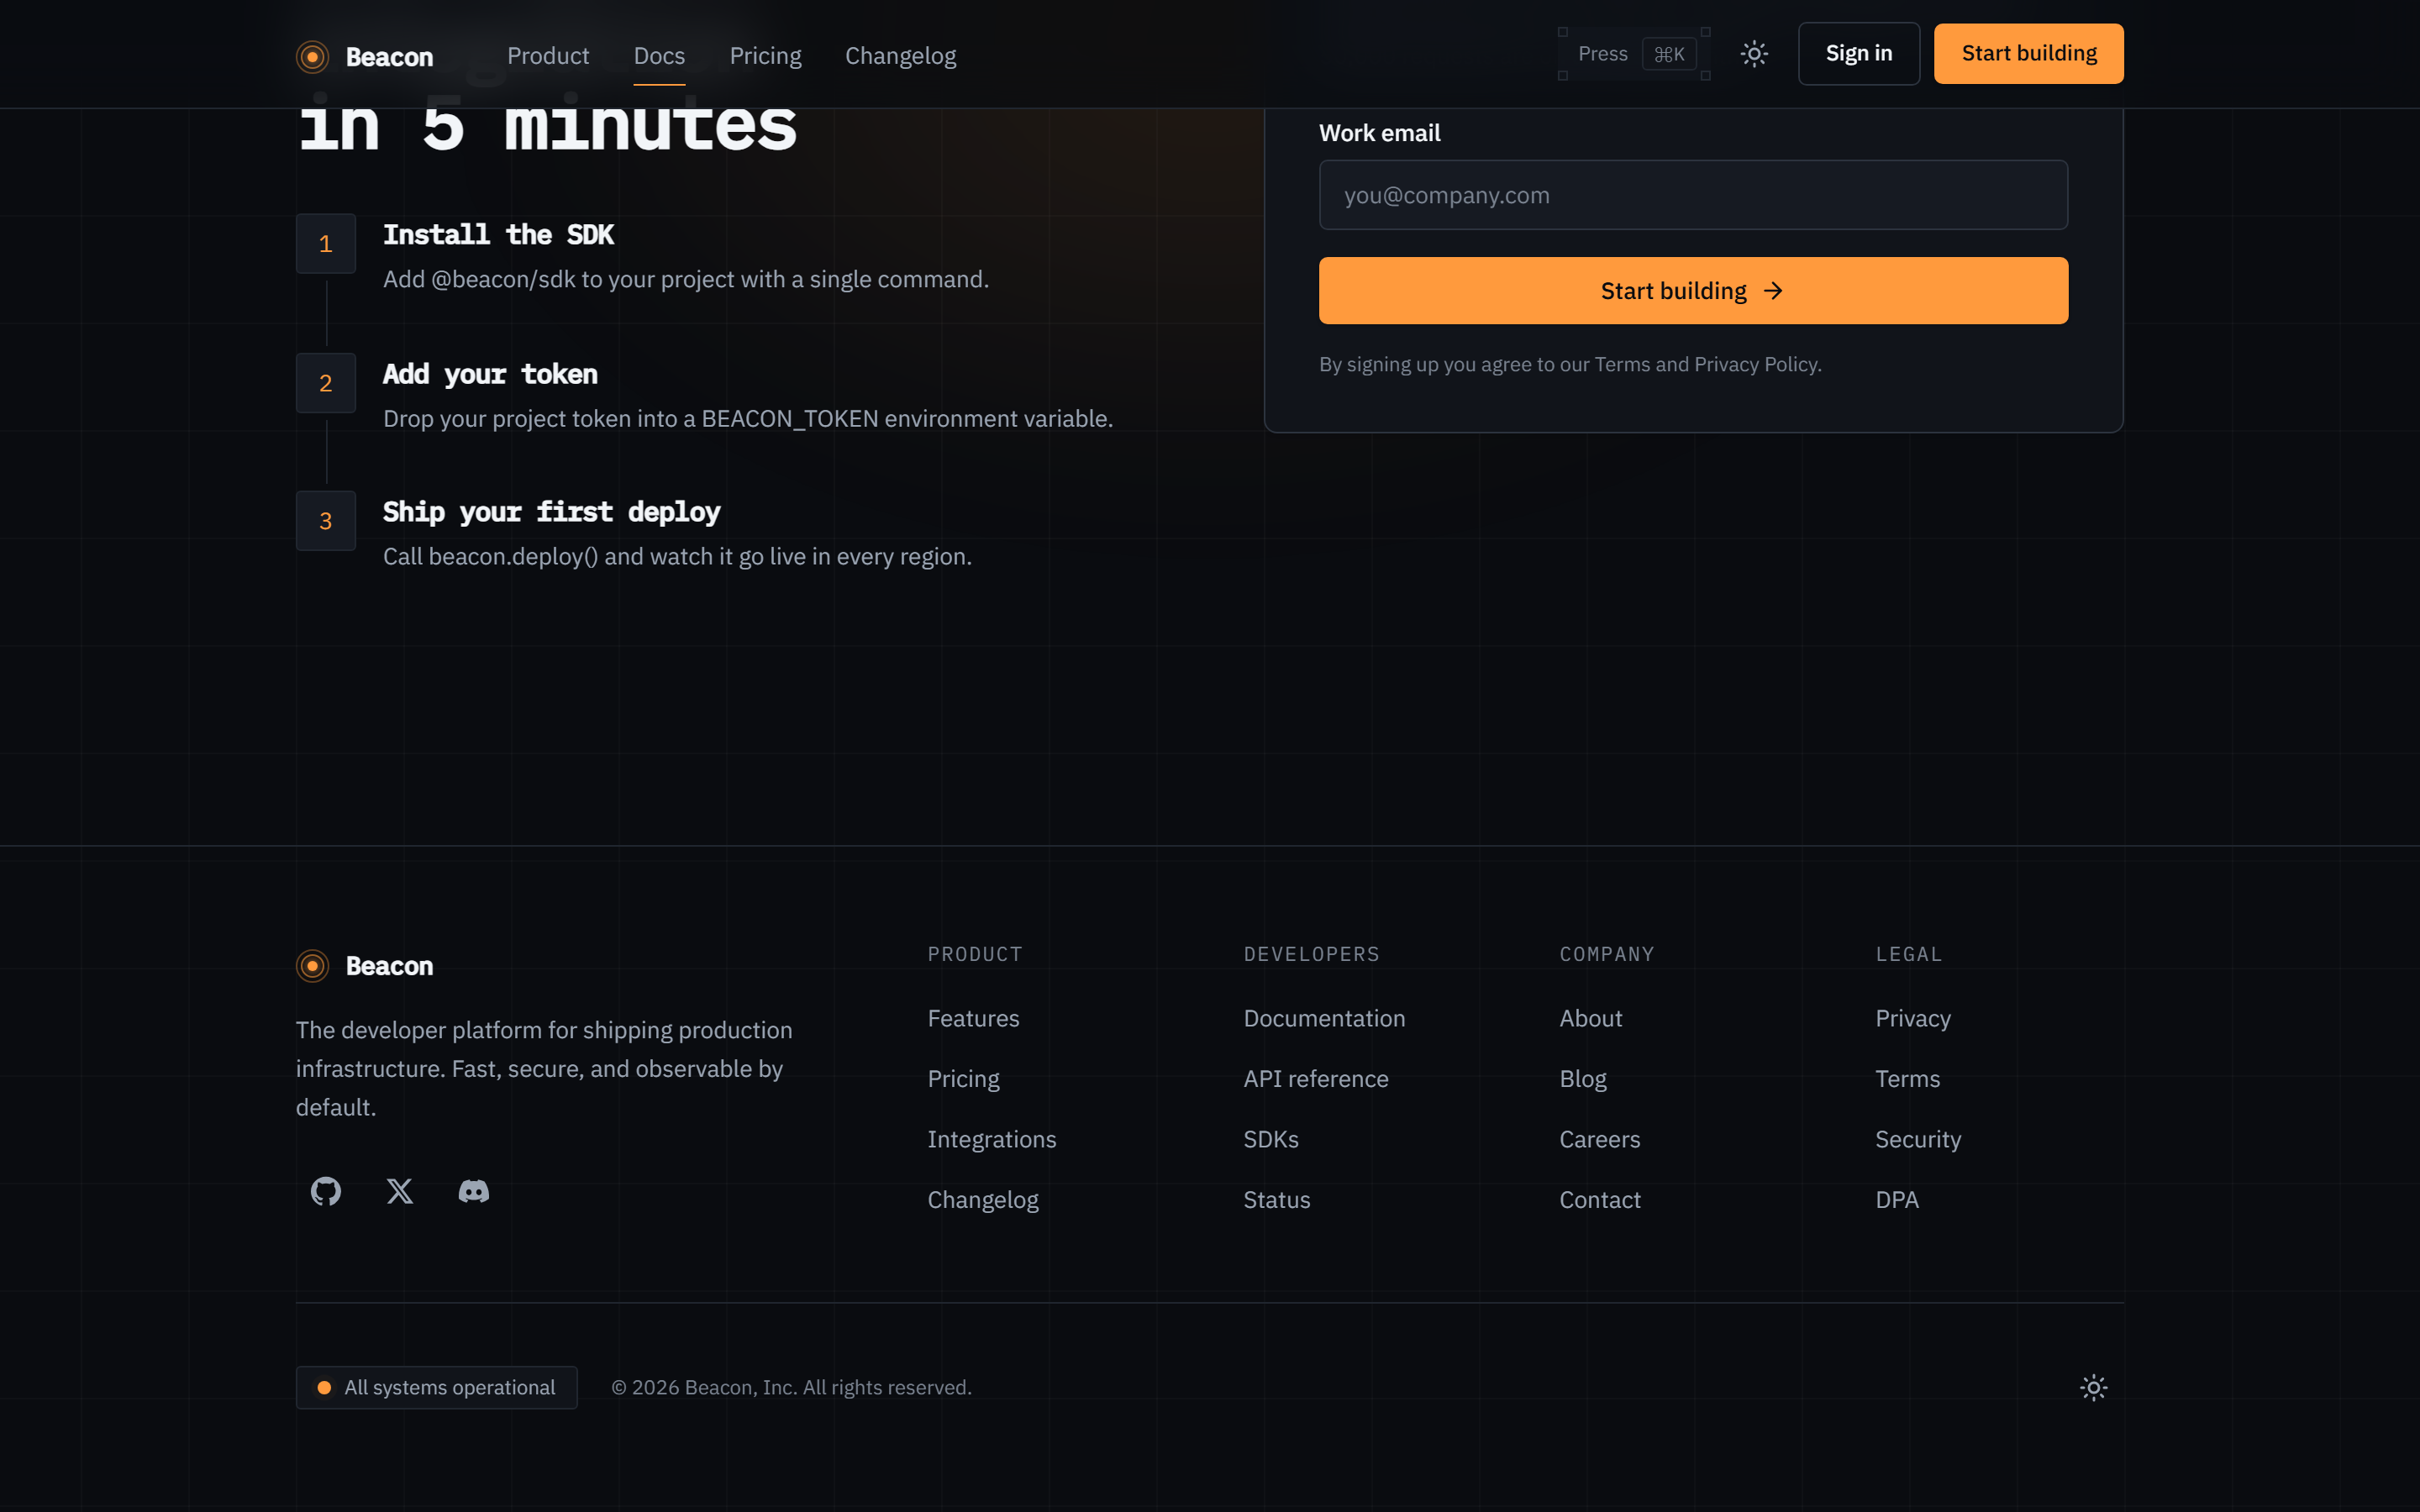The height and width of the screenshot is (1512, 2420).
Task: Click the 'Ship your first deploy' heading
Action: click(x=551, y=513)
